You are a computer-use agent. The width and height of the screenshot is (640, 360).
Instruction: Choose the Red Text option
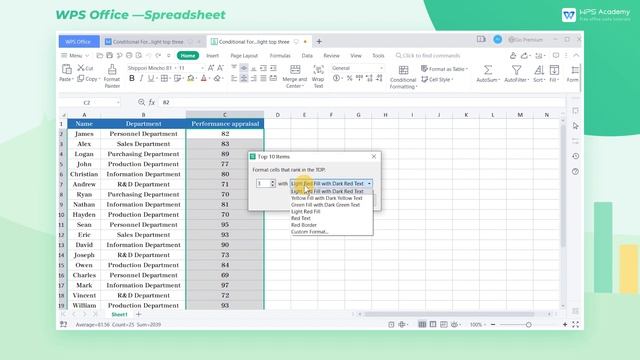click(301, 218)
